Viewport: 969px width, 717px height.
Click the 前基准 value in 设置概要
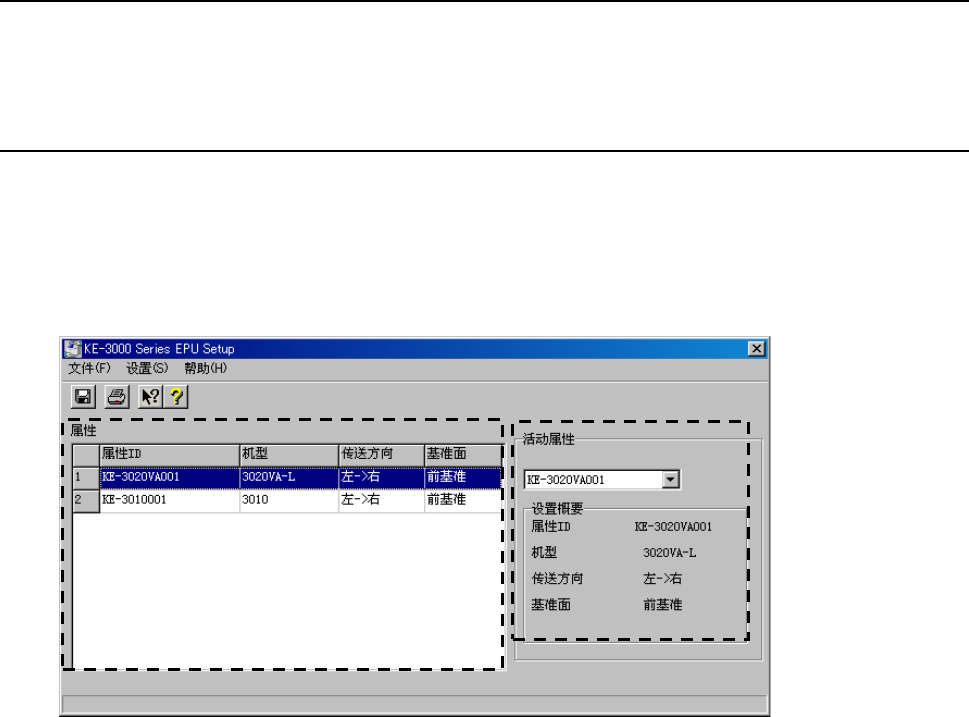tap(662, 605)
